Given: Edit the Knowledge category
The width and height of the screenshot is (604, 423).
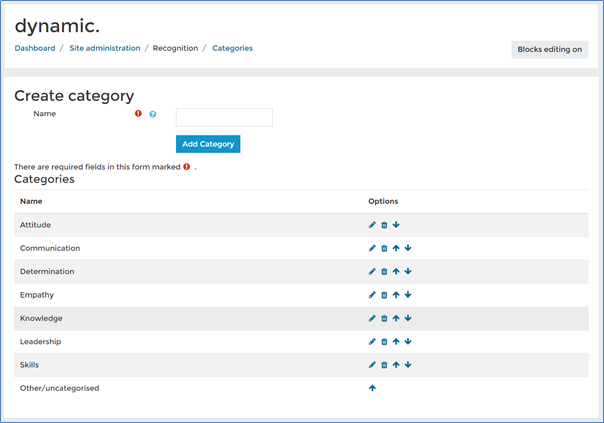Looking at the screenshot, I should [372, 318].
